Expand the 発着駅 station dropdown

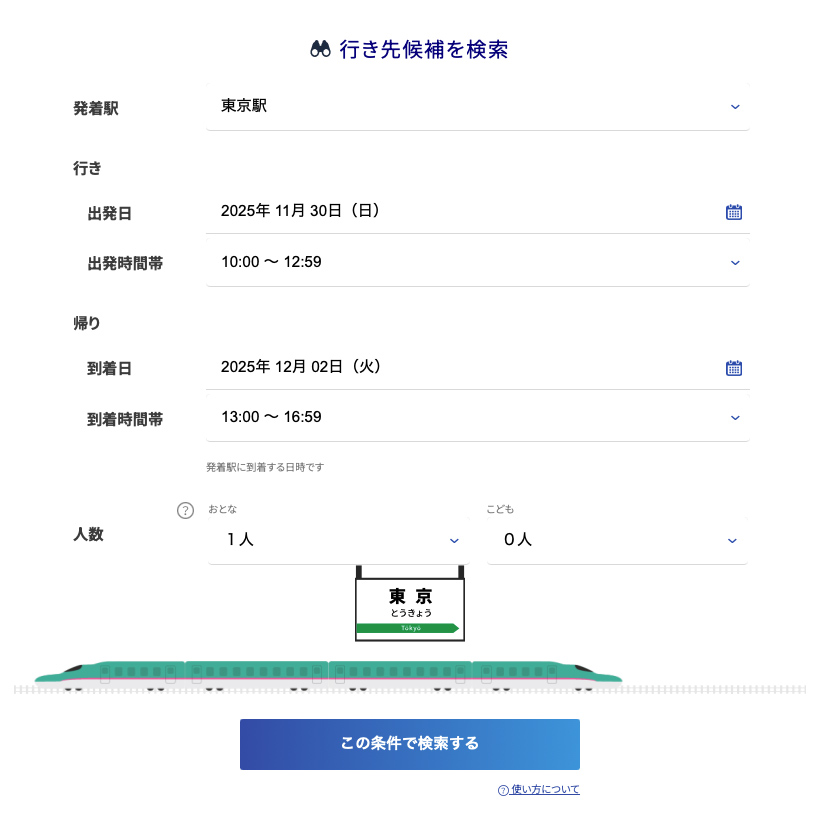(476, 106)
